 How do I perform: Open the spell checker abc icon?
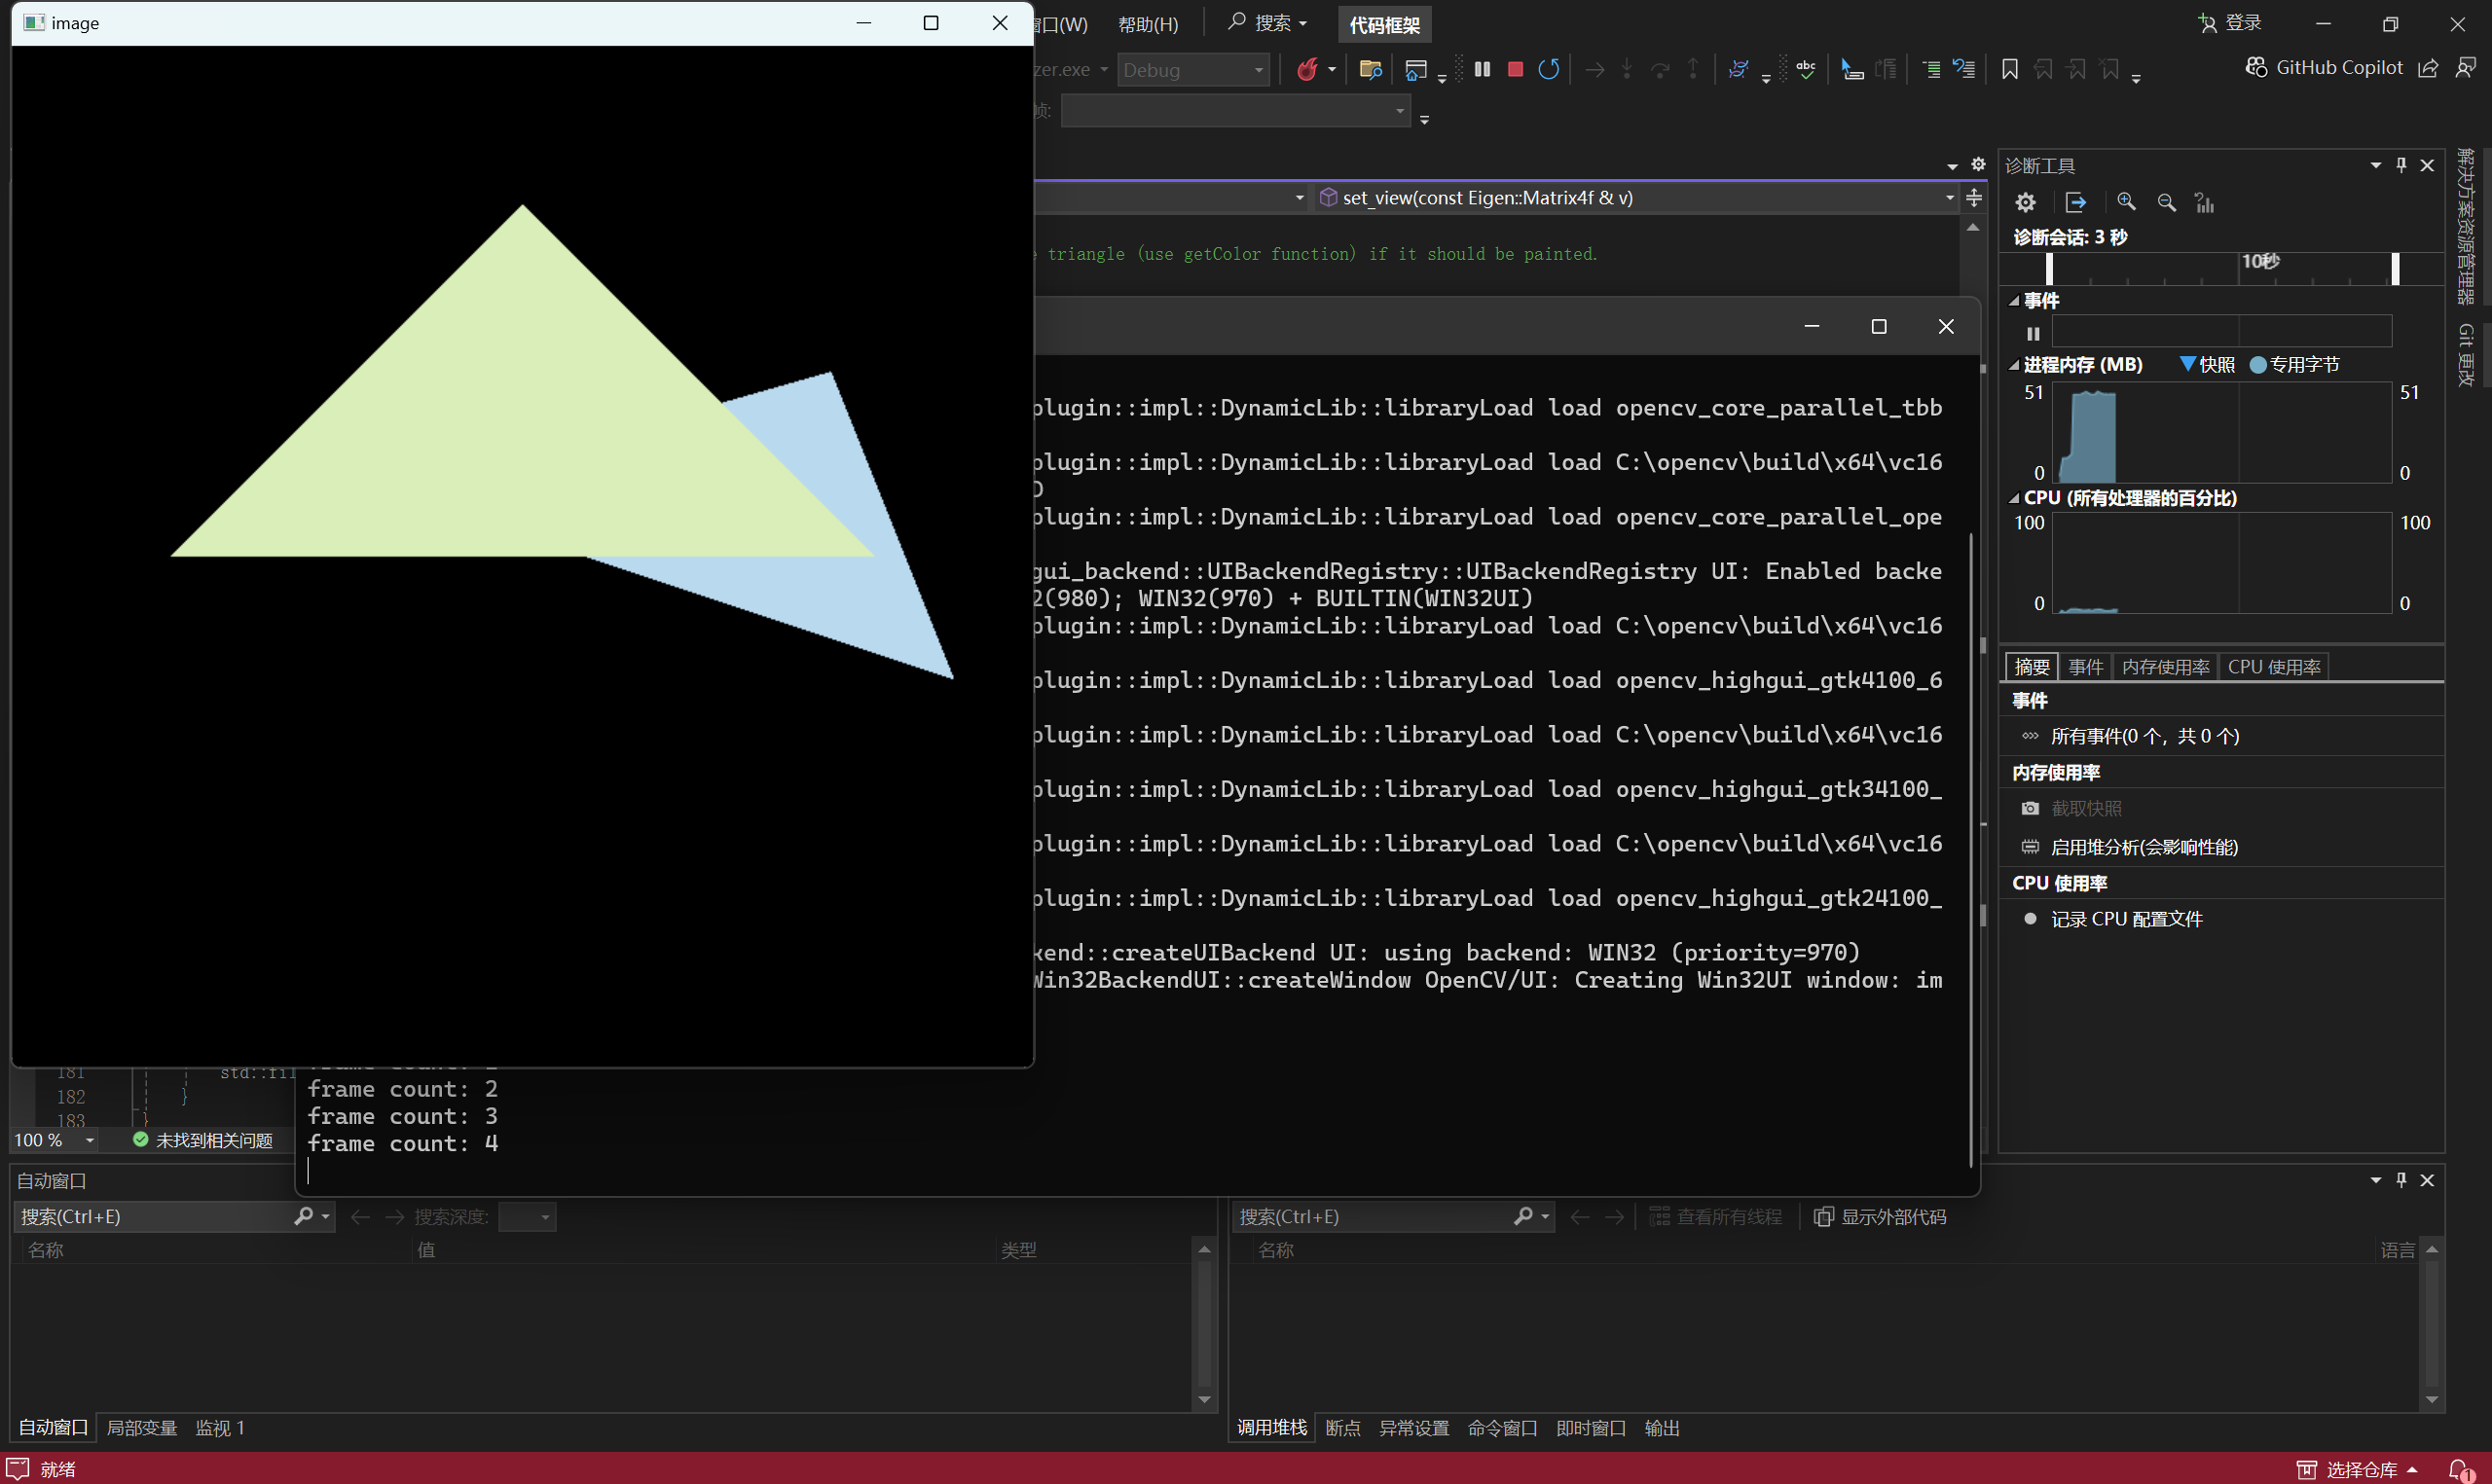[x=1806, y=69]
